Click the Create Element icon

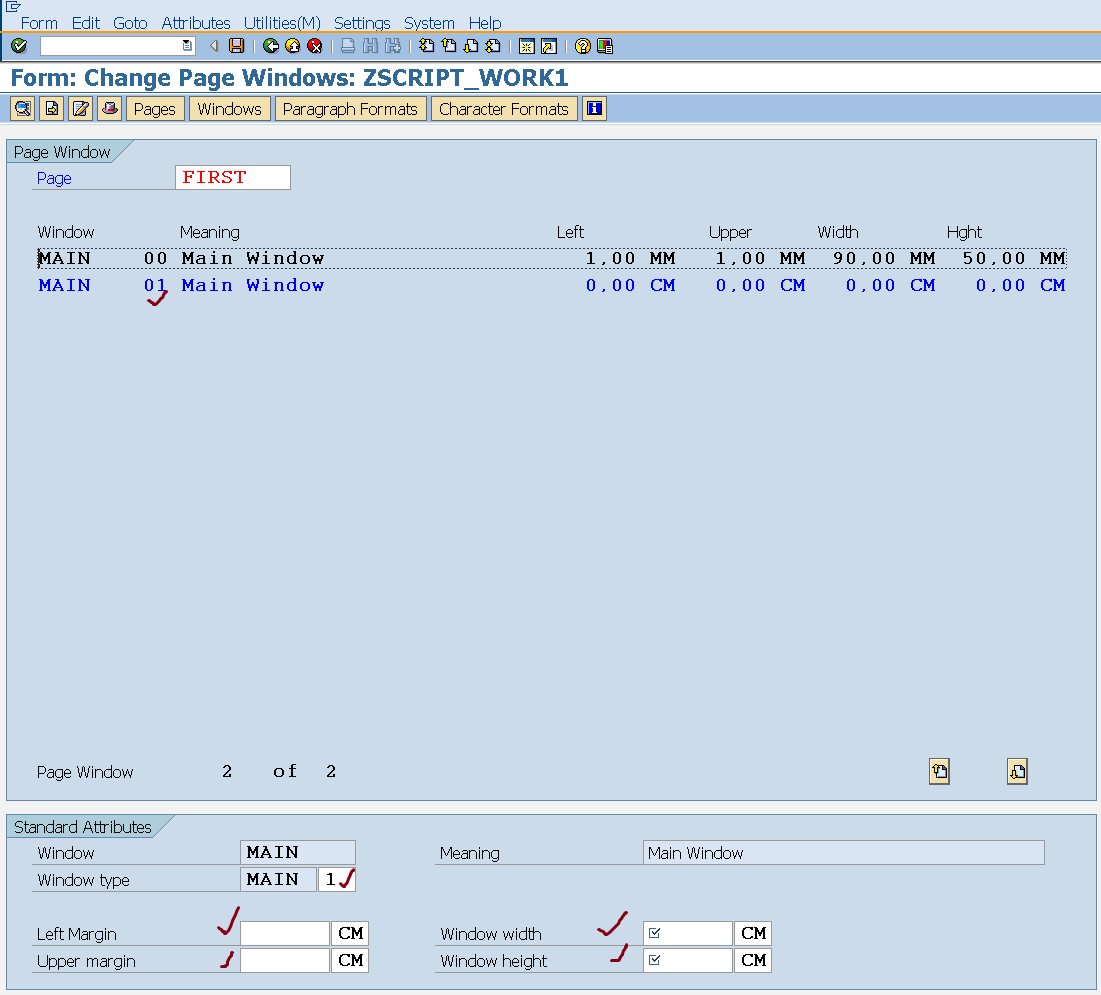coord(51,108)
